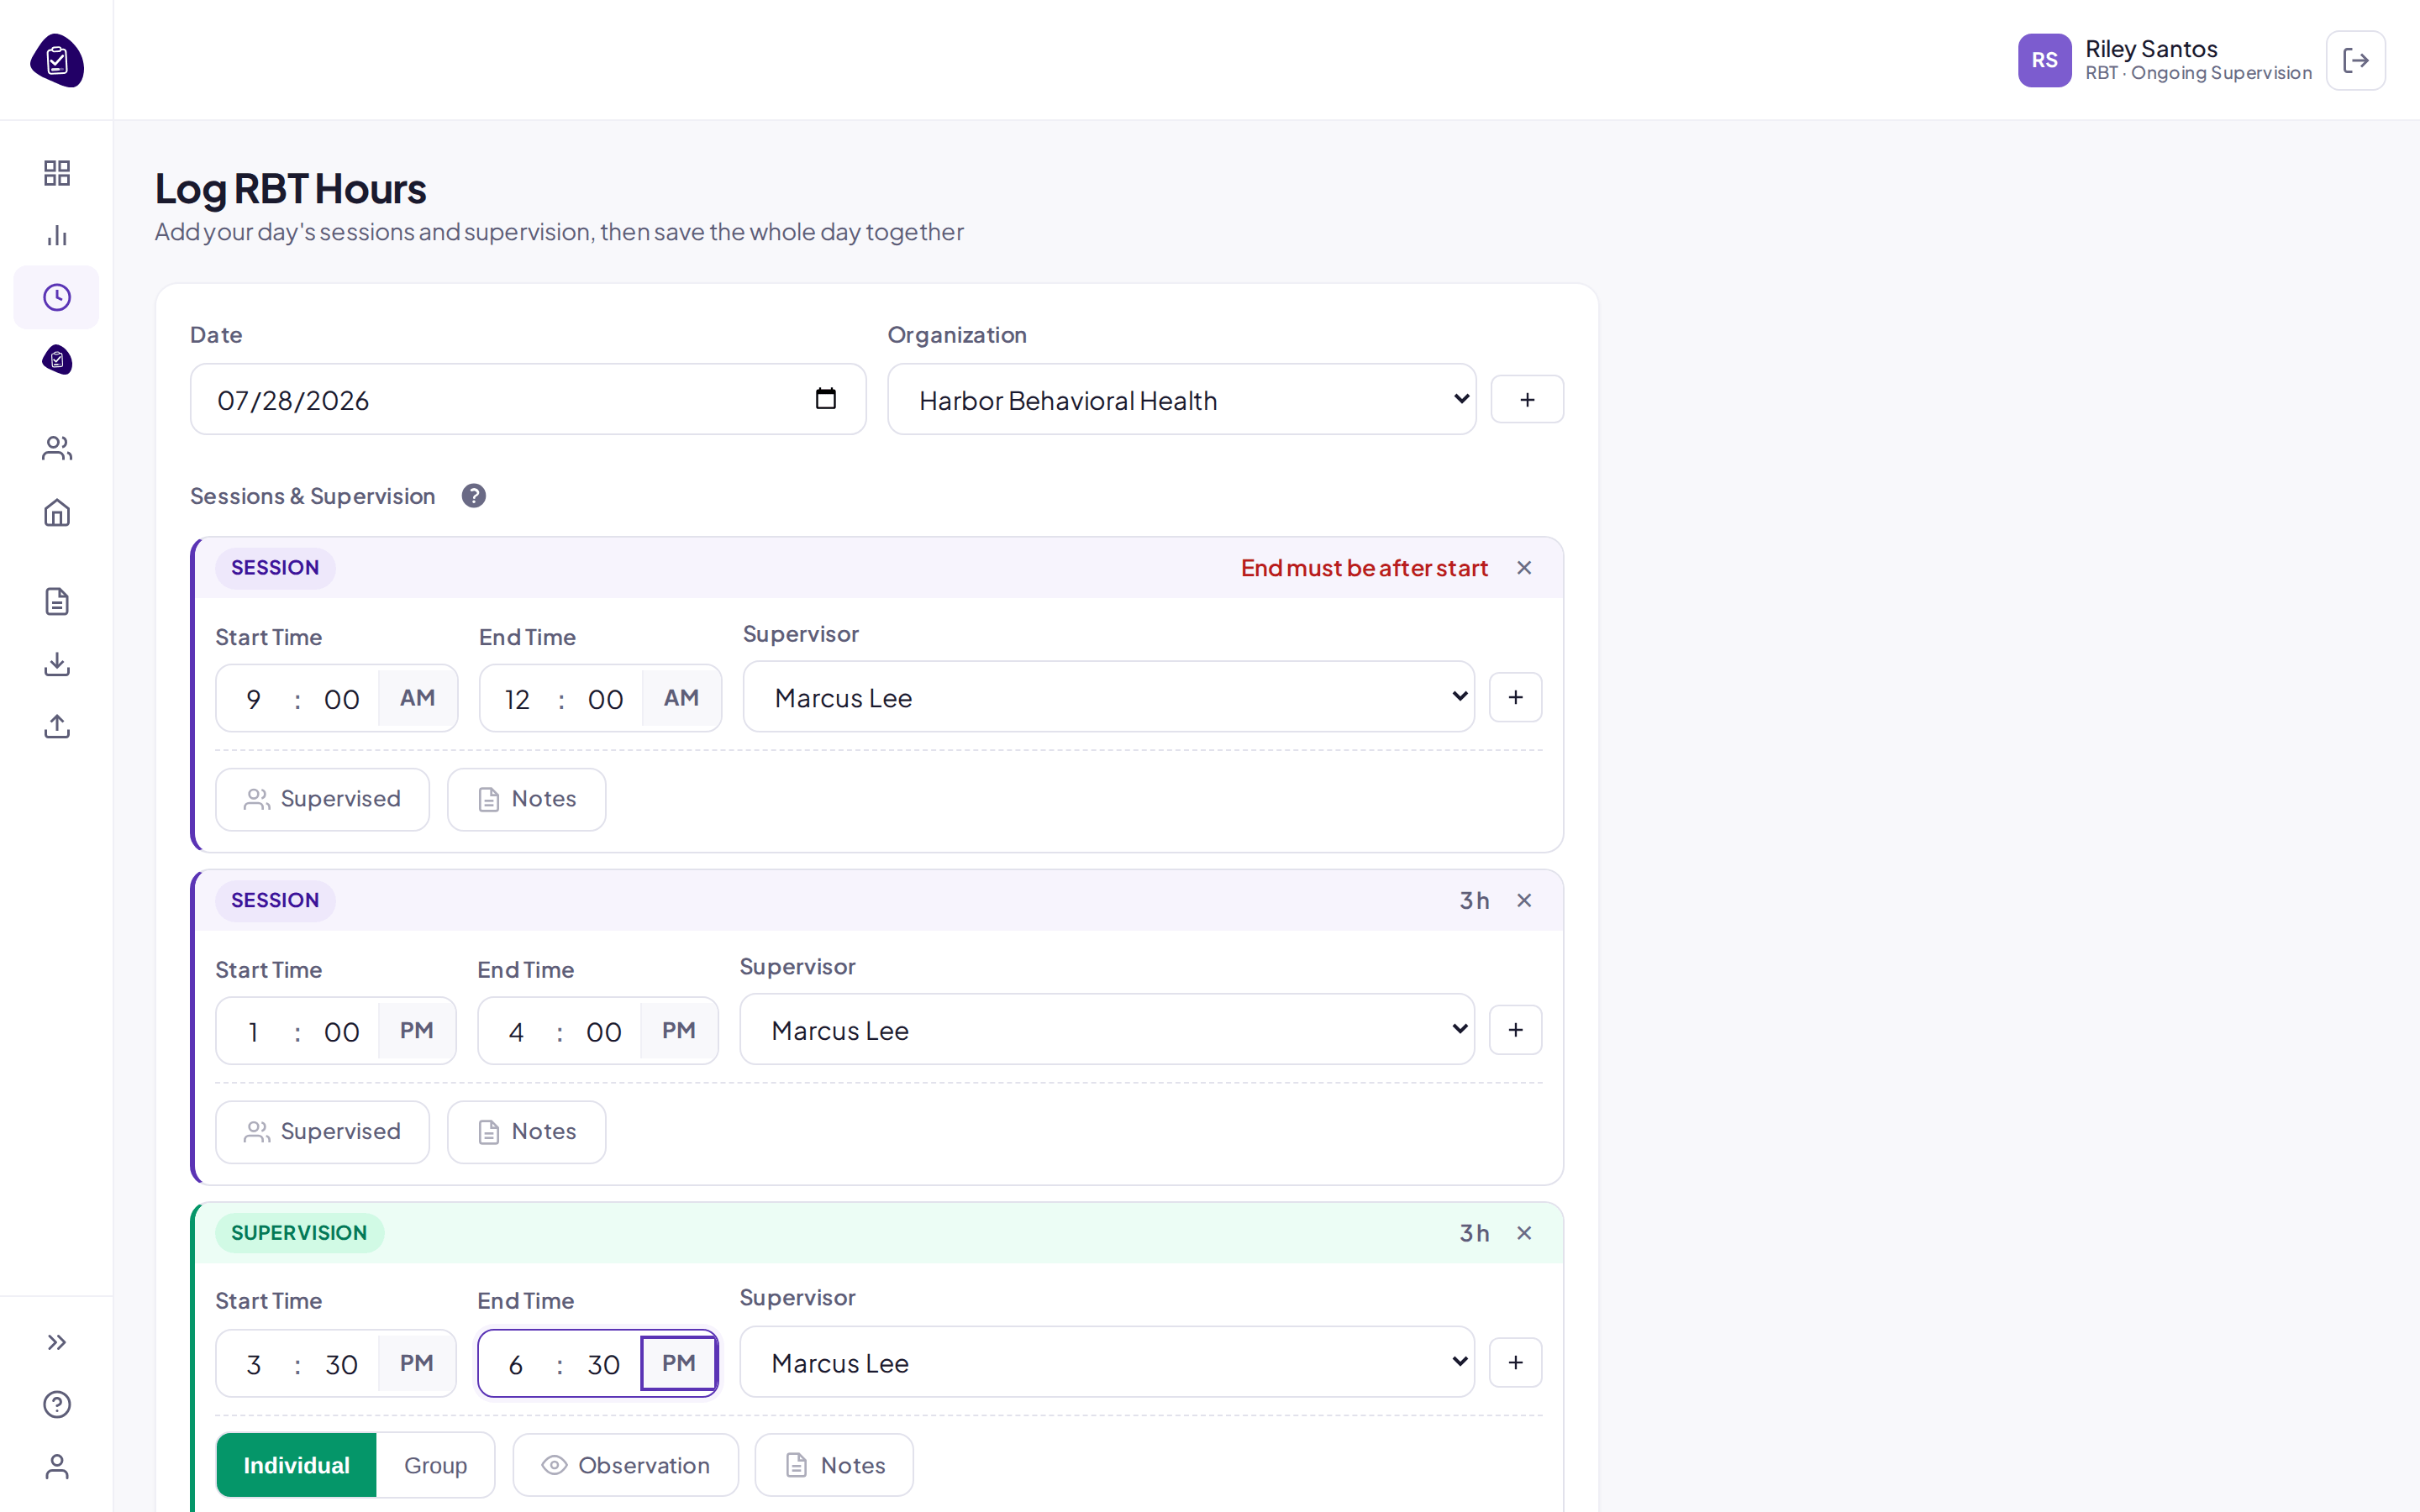Open the bar chart analytics icon

tap(57, 235)
